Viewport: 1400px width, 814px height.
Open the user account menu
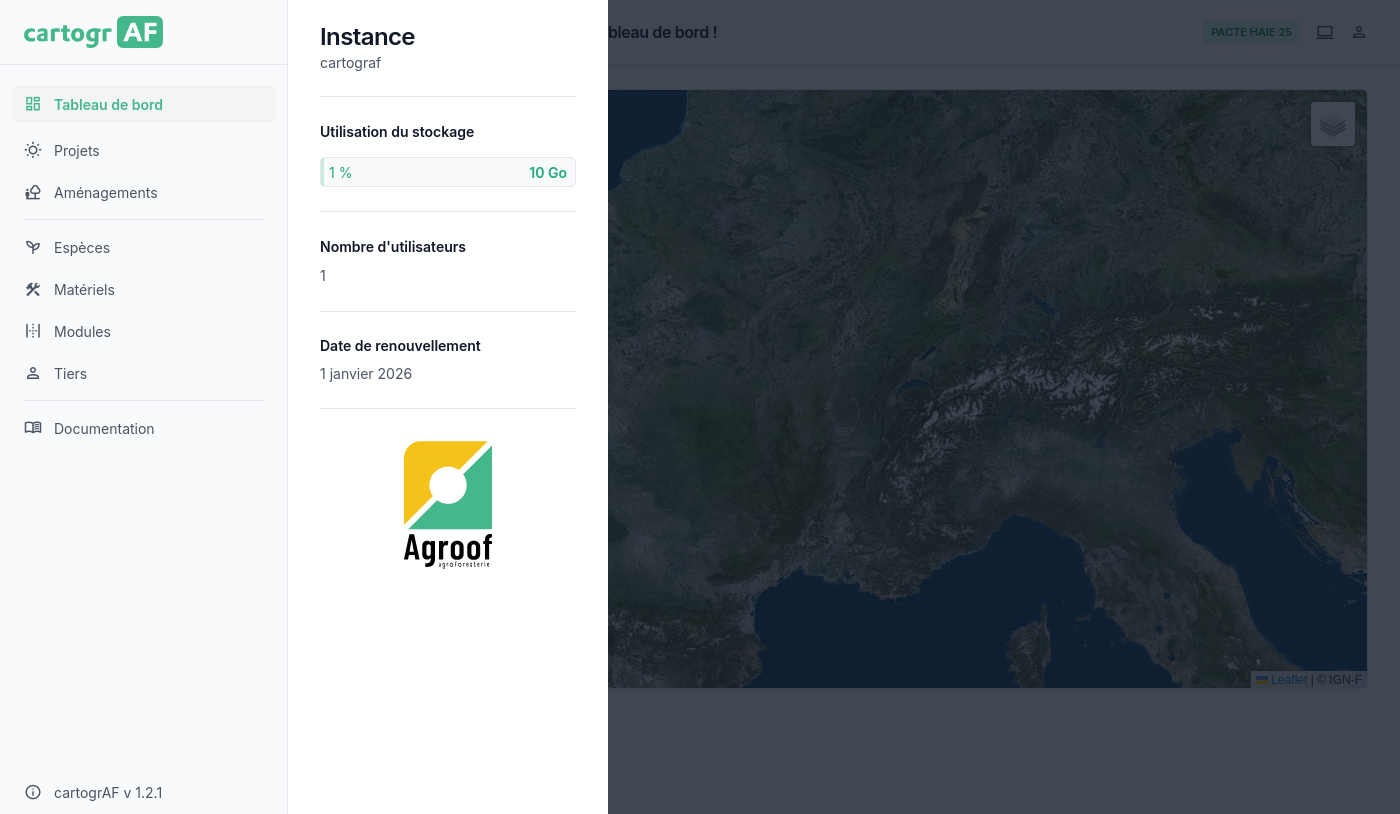1359,32
